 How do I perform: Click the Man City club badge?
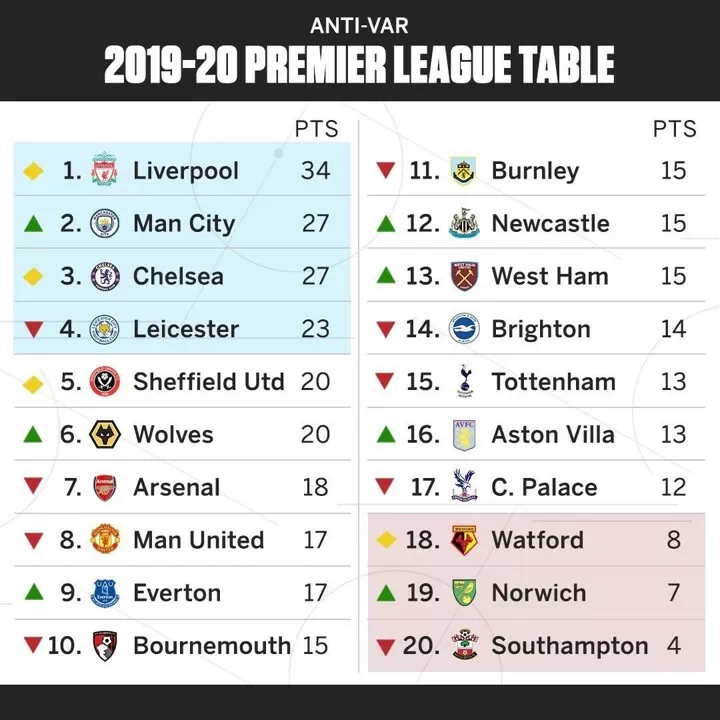point(105,223)
